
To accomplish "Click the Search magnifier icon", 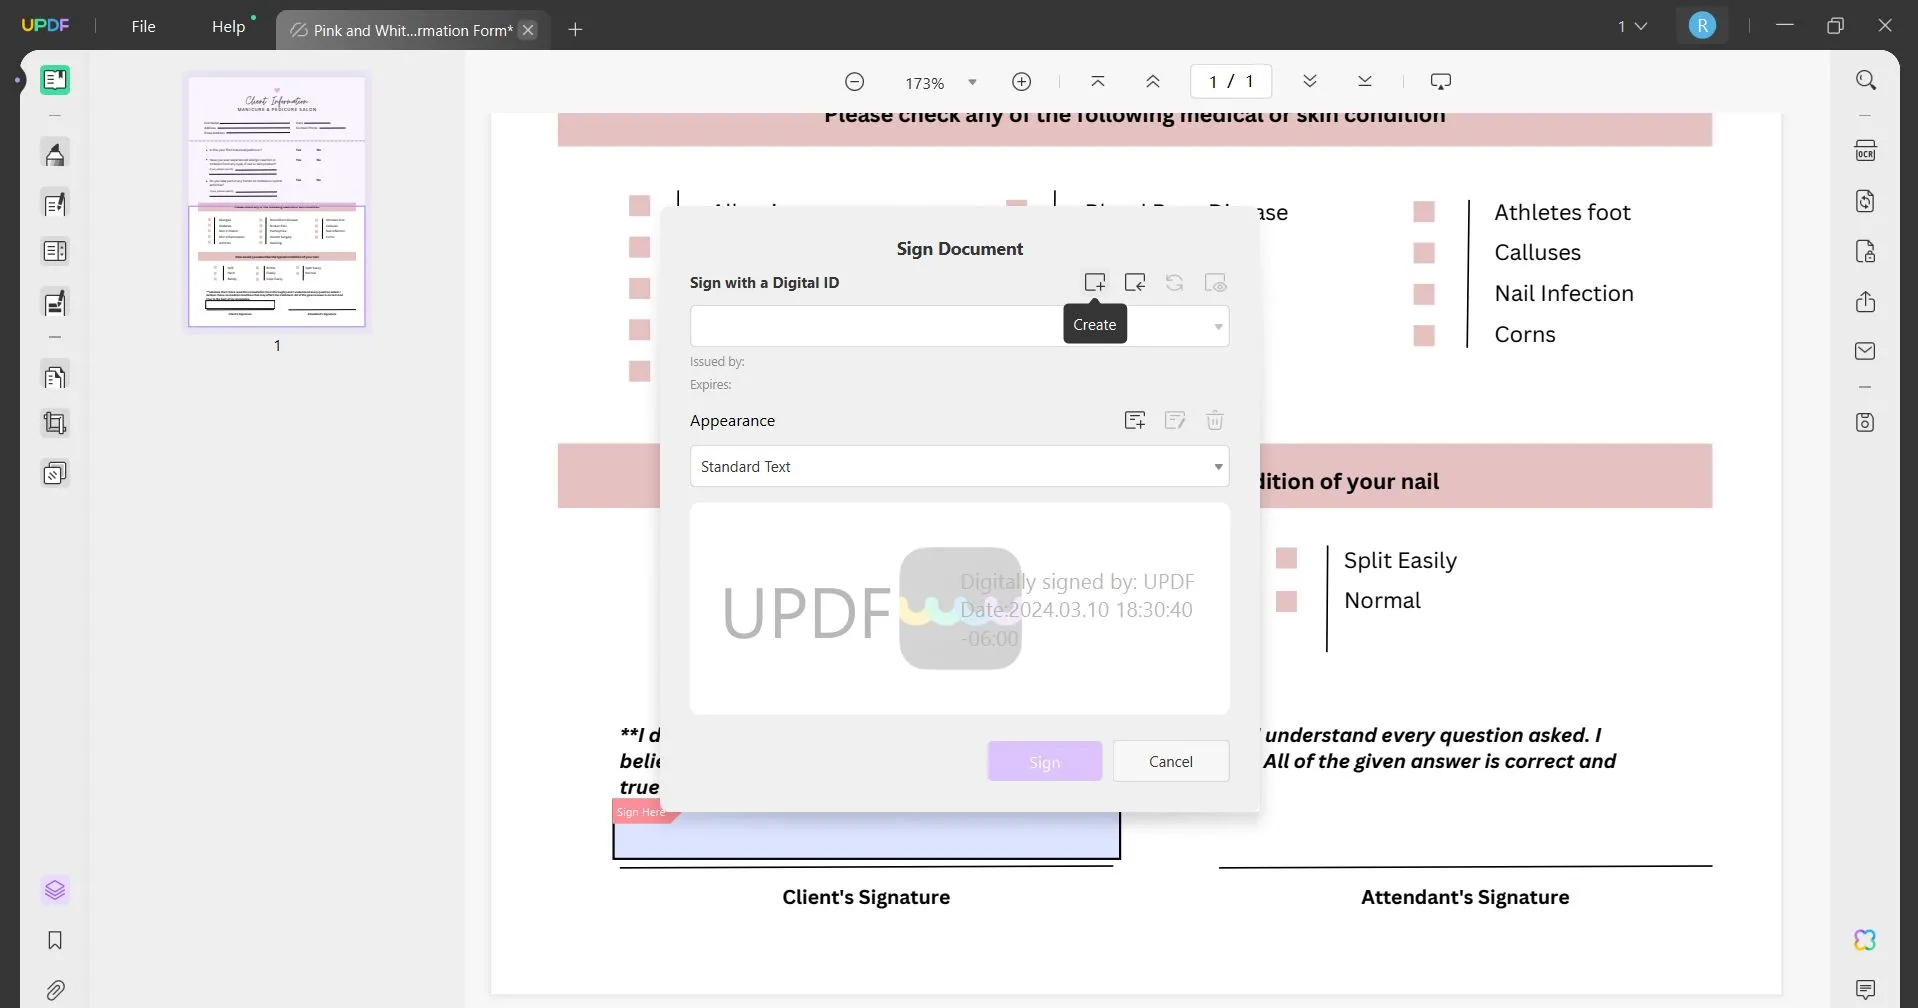I will (1866, 80).
